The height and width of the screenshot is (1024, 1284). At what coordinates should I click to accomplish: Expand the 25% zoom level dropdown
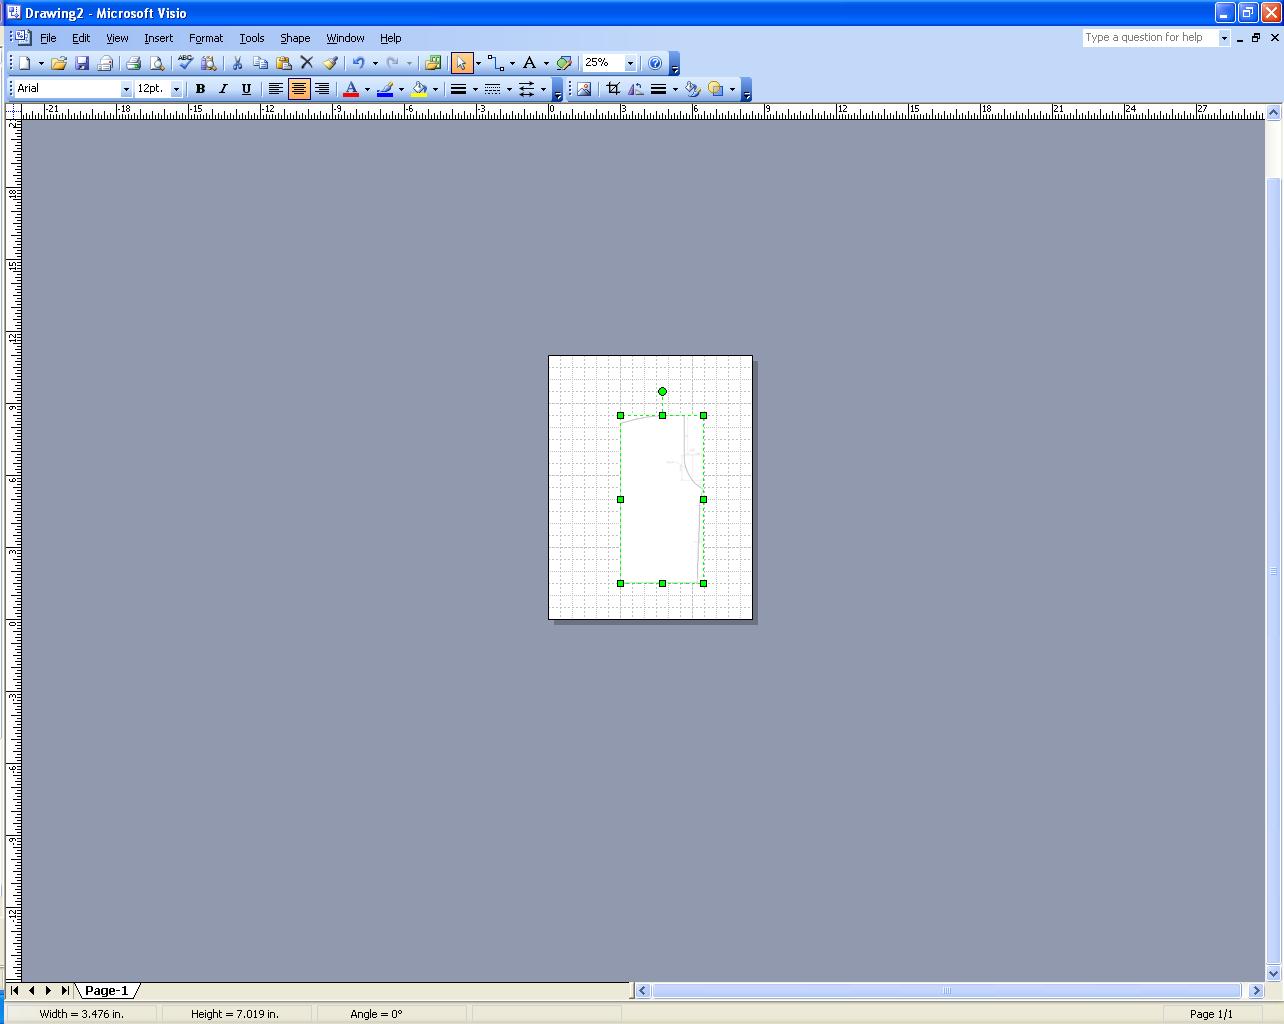[x=630, y=63]
